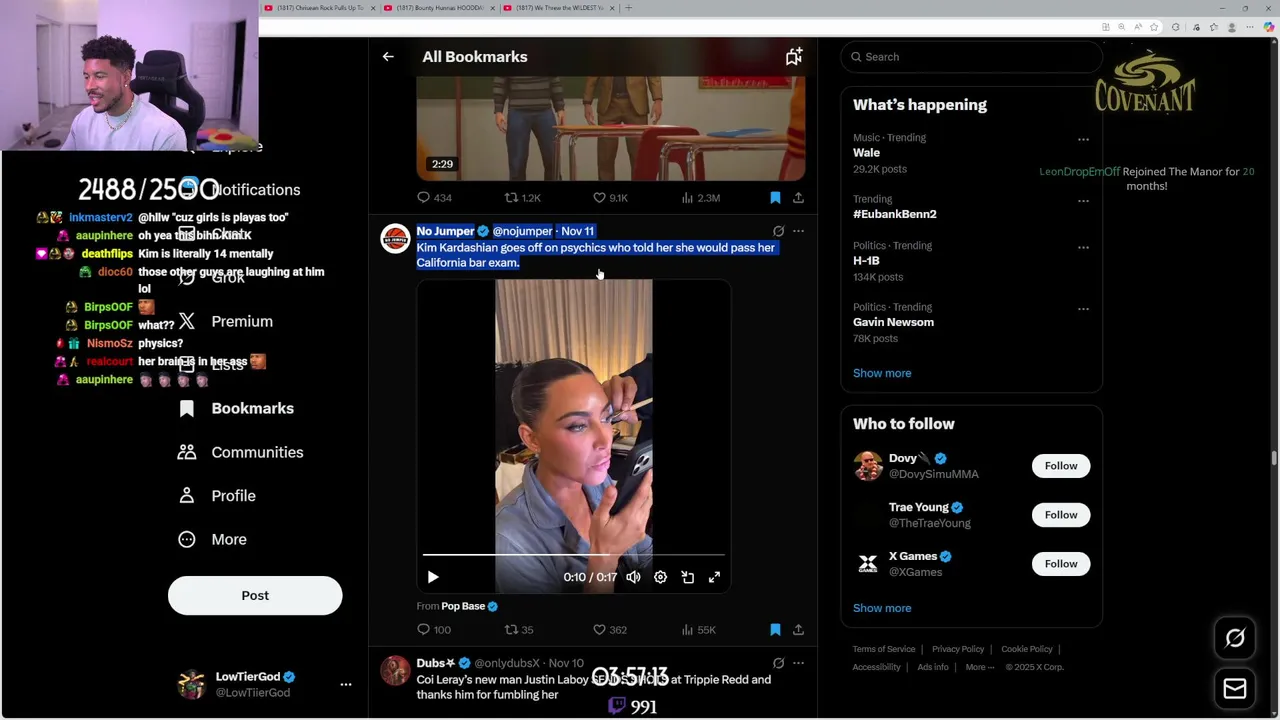The width and height of the screenshot is (1280, 720).
Task: Open Premium in sidebar
Action: pos(225,322)
